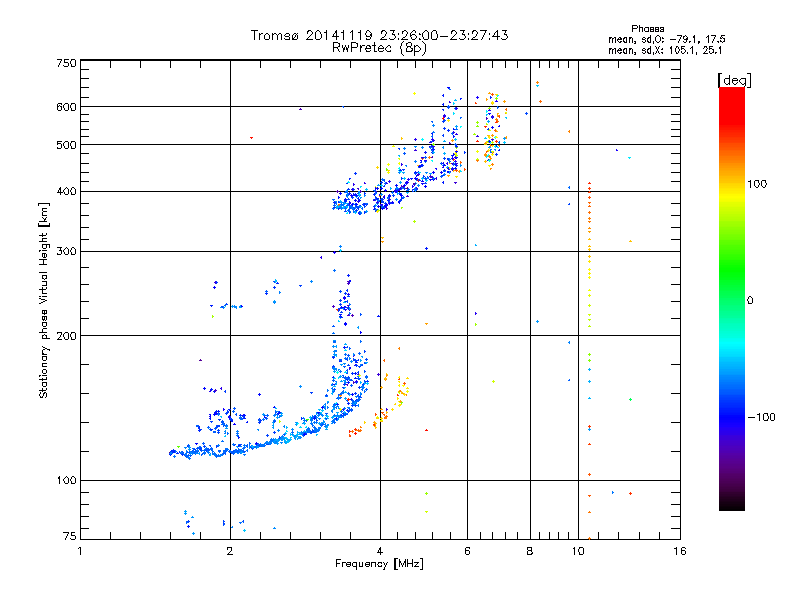Image resolution: width=800 pixels, height=600 pixels.
Task: Click the 16 tick label on the frequency axis
Action: pyautogui.click(x=679, y=551)
